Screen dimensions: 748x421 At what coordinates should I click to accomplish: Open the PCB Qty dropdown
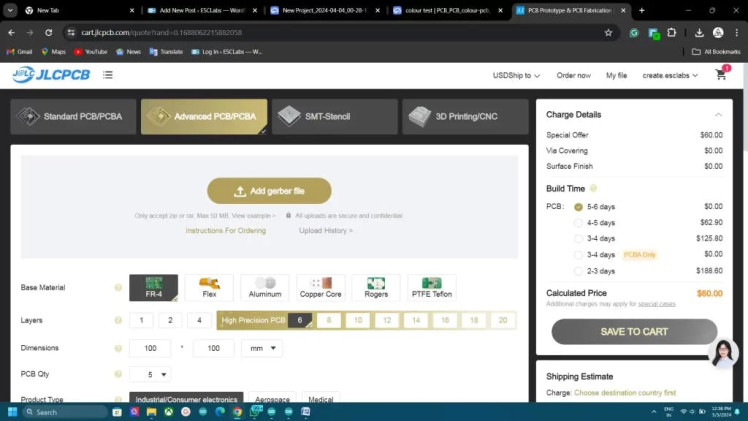[150, 374]
